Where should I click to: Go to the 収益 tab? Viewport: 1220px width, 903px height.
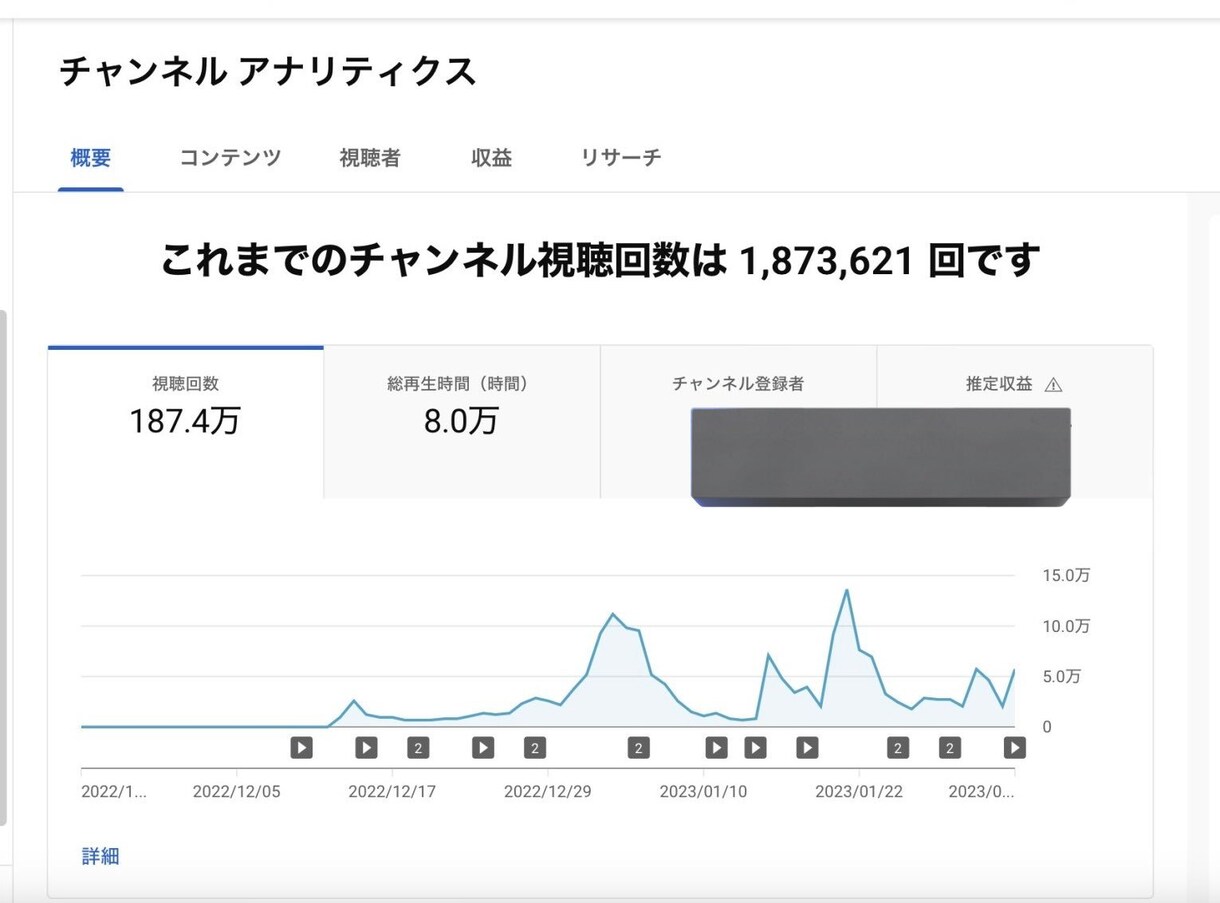tap(491, 158)
